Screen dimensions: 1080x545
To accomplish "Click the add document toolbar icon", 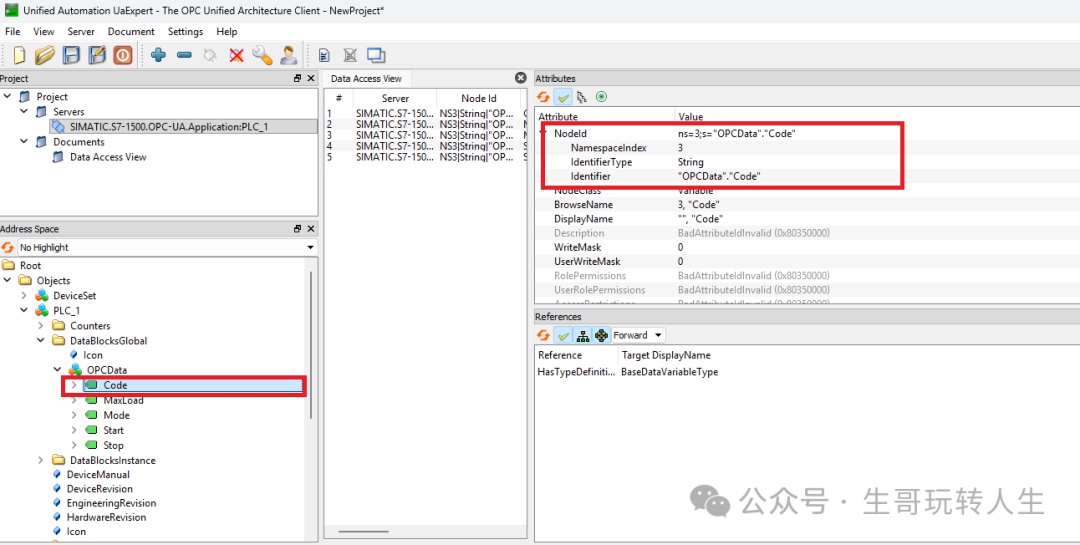I will 324,55.
